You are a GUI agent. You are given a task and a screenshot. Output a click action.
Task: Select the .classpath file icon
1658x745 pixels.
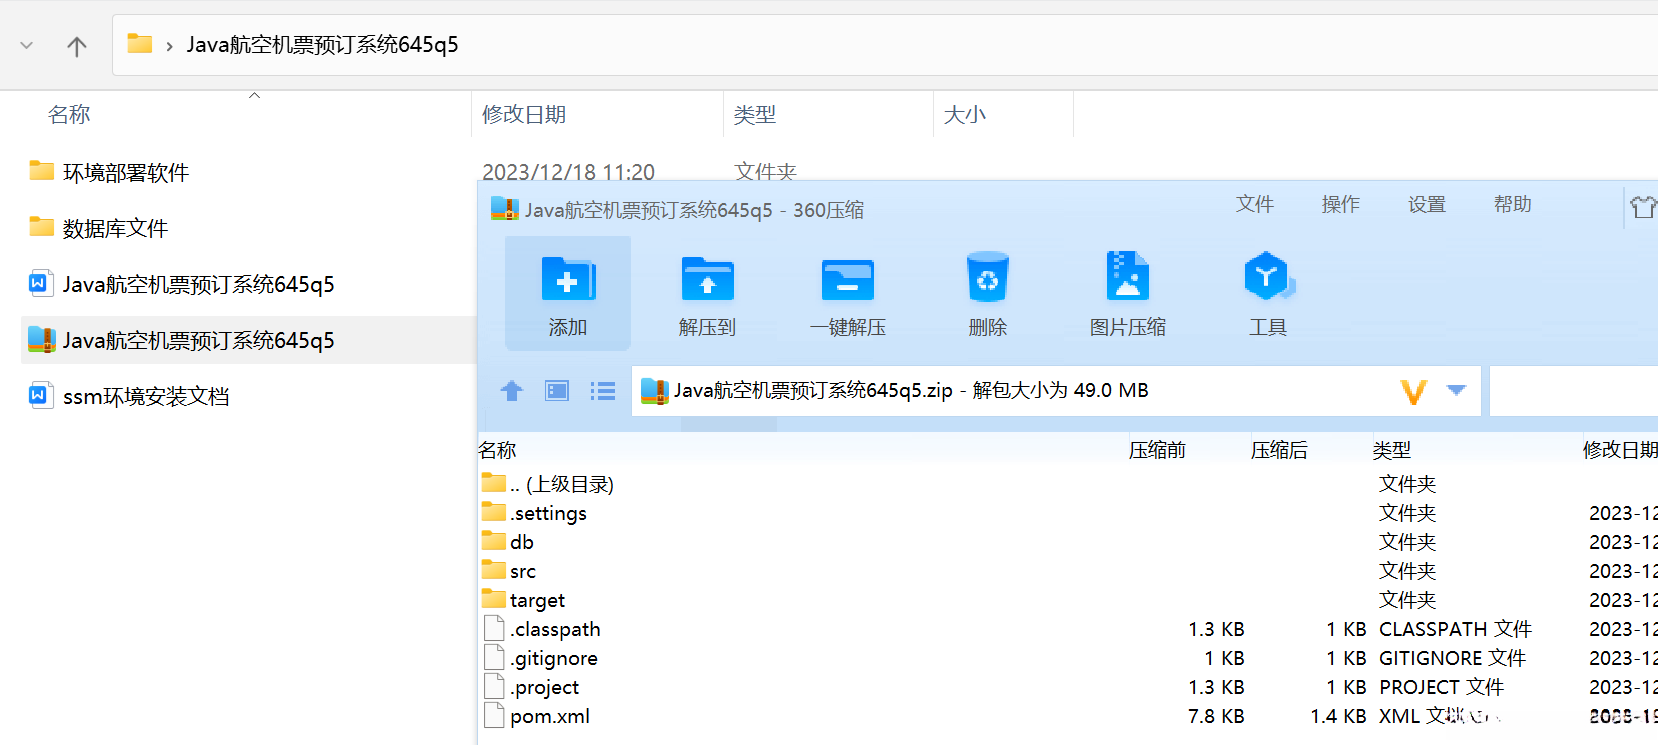(x=494, y=629)
